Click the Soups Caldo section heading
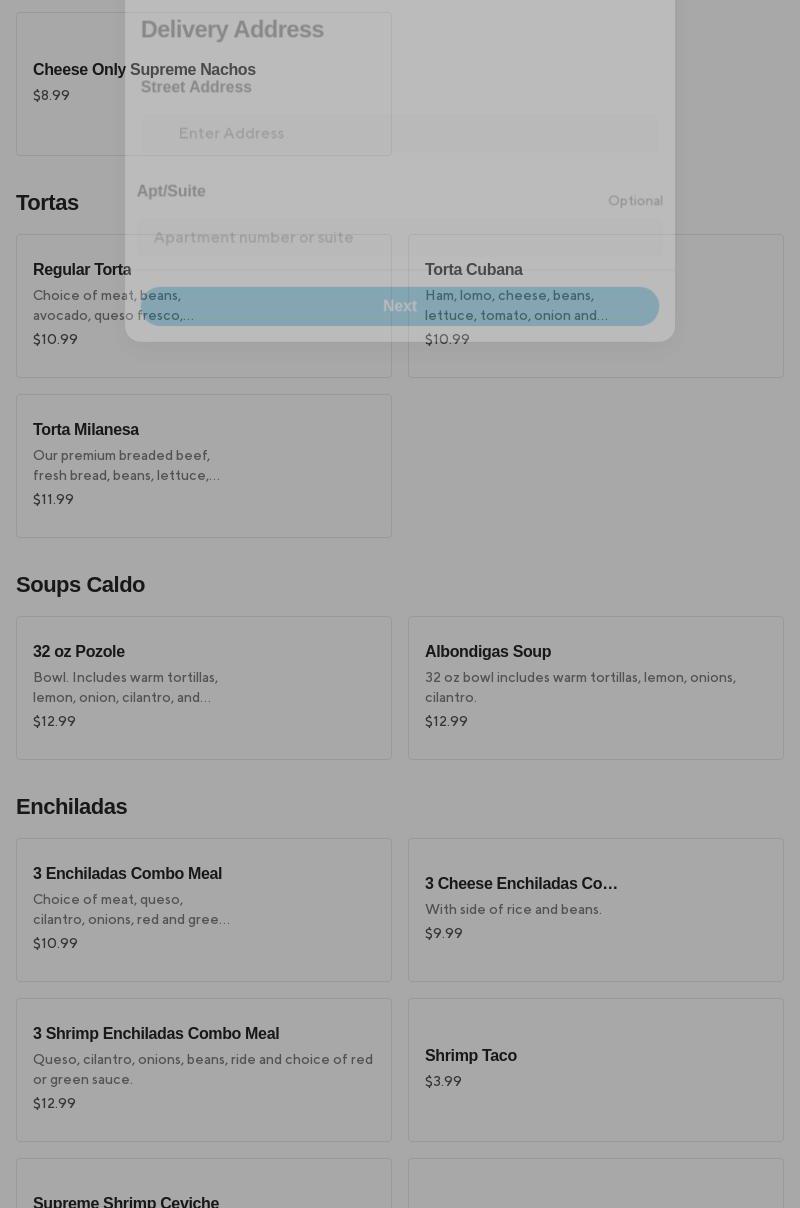This screenshot has height=1208, width=800. click(80, 584)
